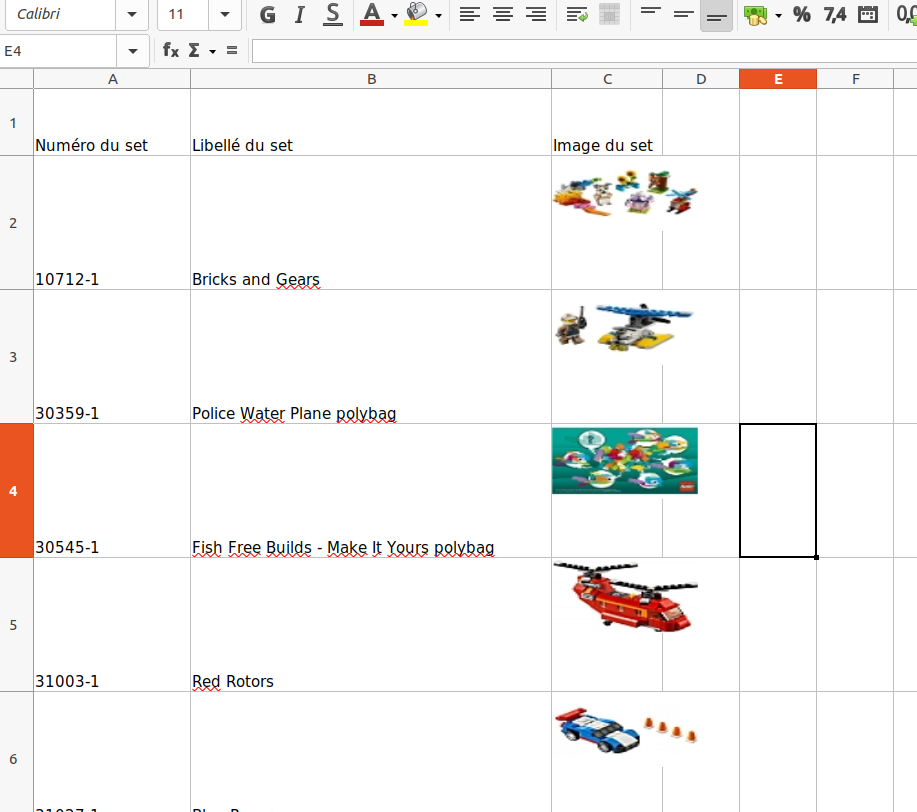Click the merge and center cells icon
The height and width of the screenshot is (812, 917).
point(609,15)
